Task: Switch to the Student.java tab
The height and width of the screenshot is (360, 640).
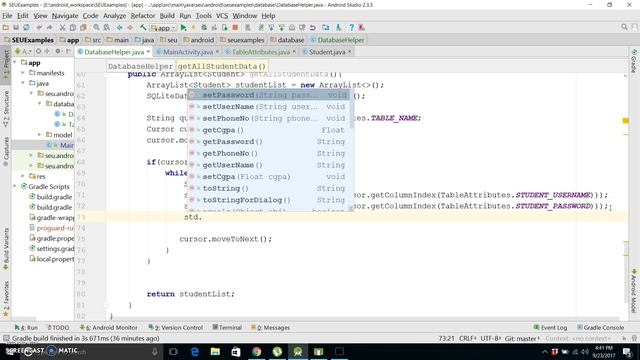Action: click(x=327, y=52)
